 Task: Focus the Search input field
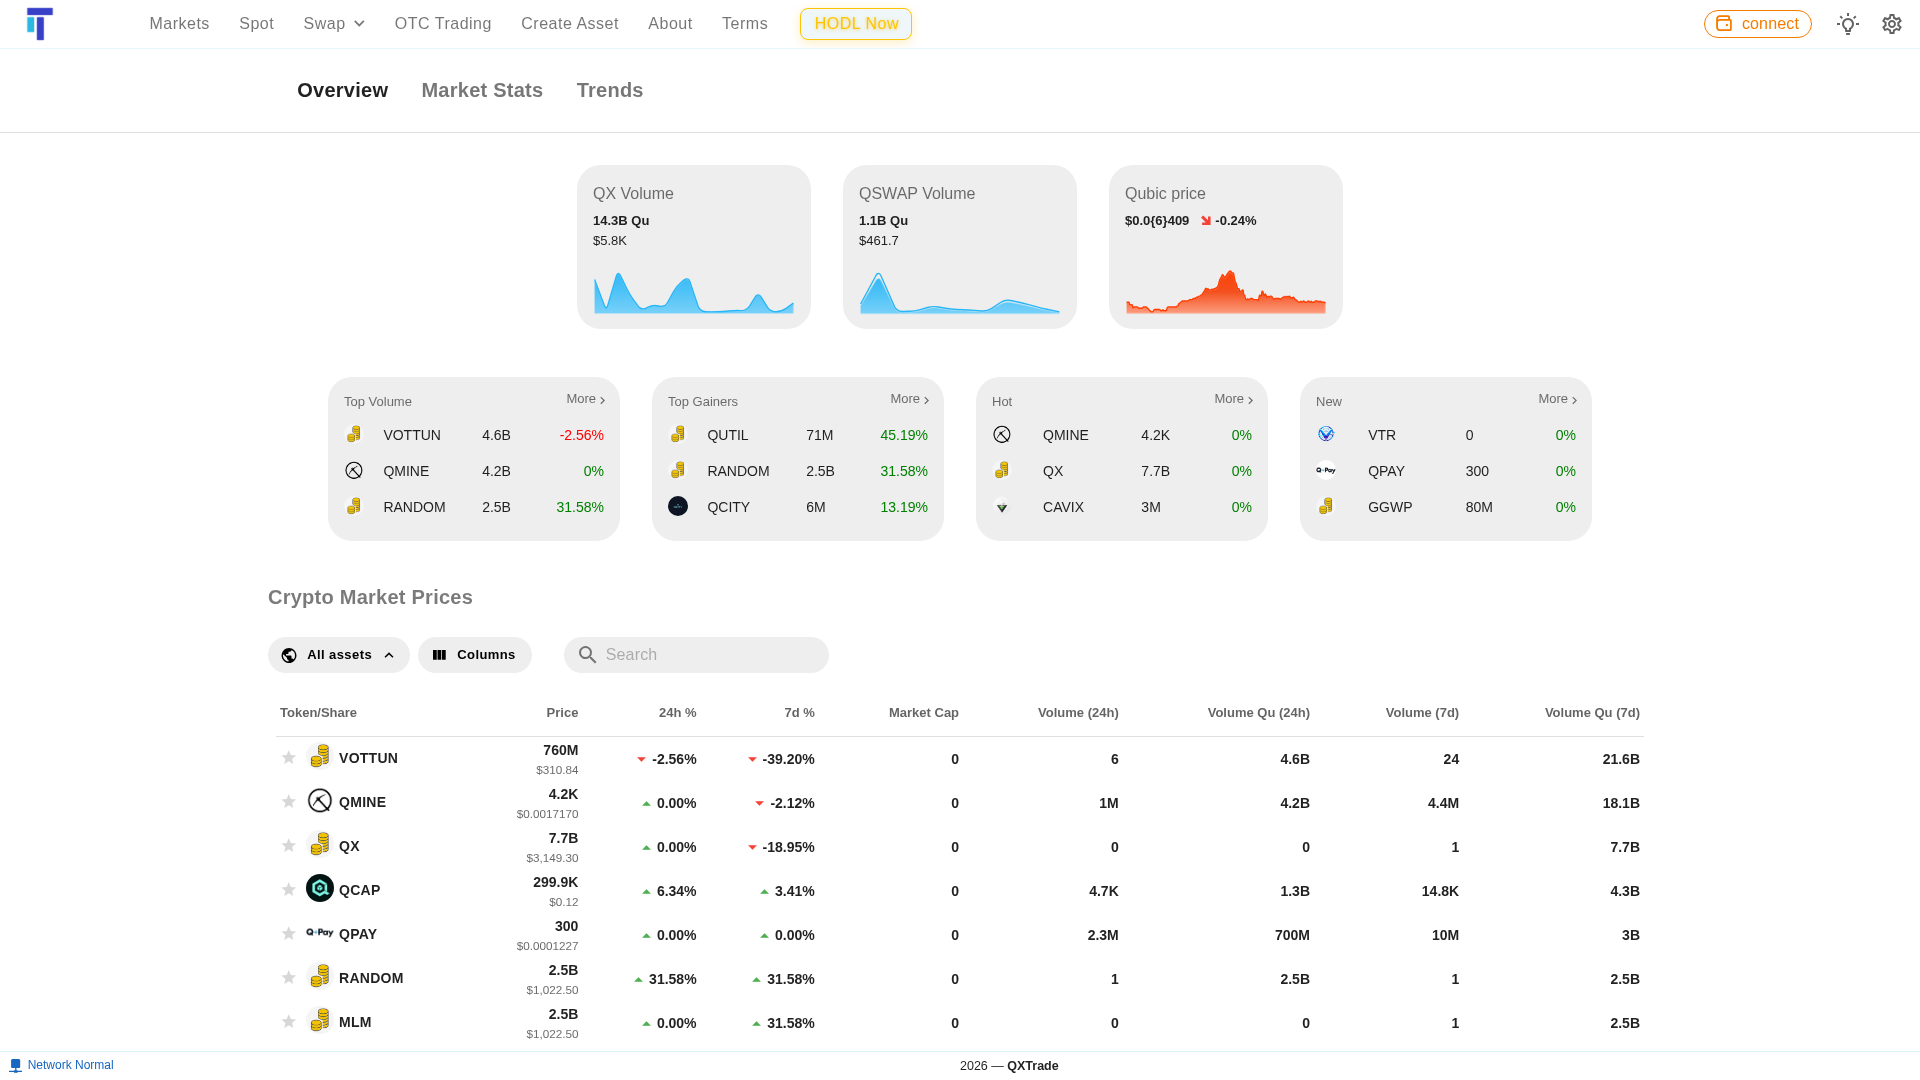[696, 655]
